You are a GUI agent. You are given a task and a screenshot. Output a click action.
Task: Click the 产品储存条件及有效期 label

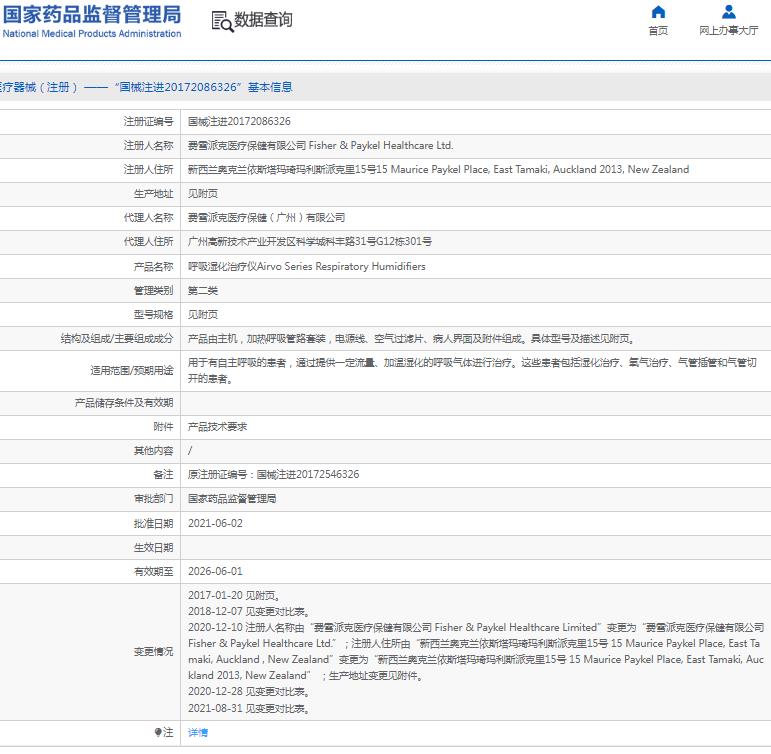124,403
